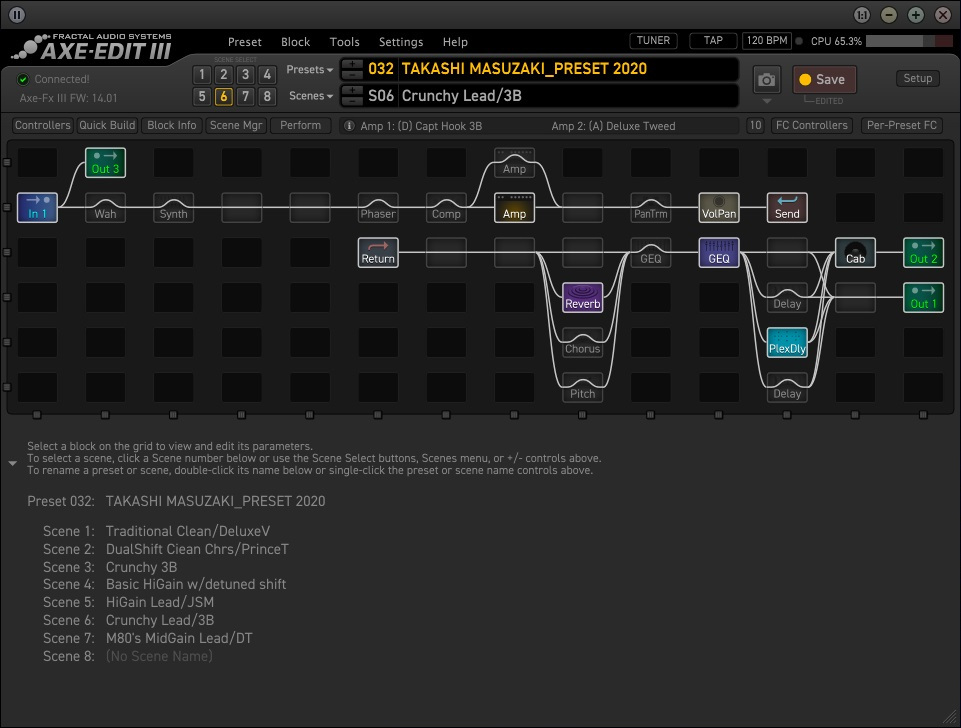Select the Out 3 output block
The width and height of the screenshot is (961, 728).
point(105,163)
